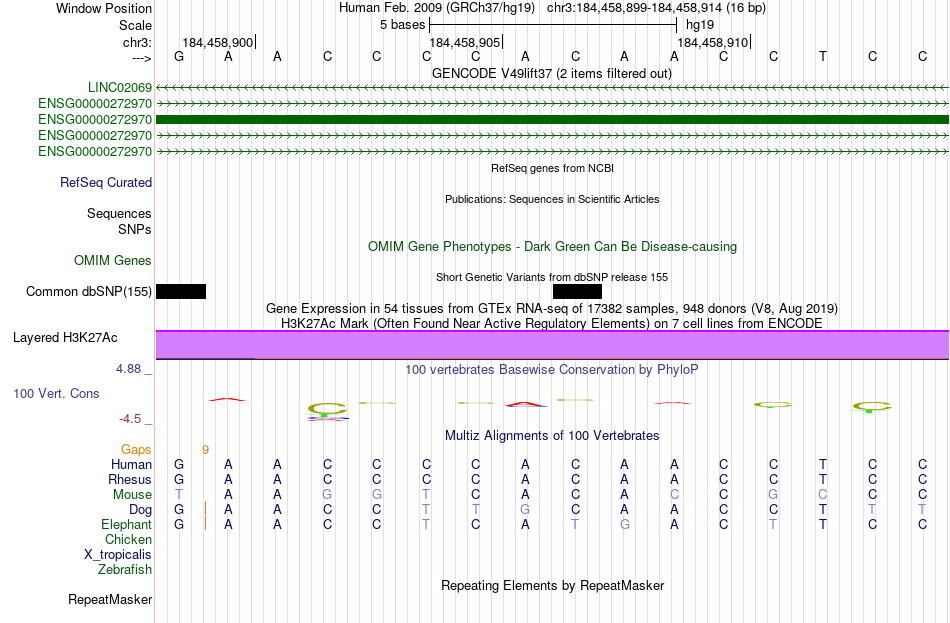
Task: Click the Human Feb. 2009 (GRCh37/hg19) assembly text
Action: pyautogui.click(x=437, y=8)
